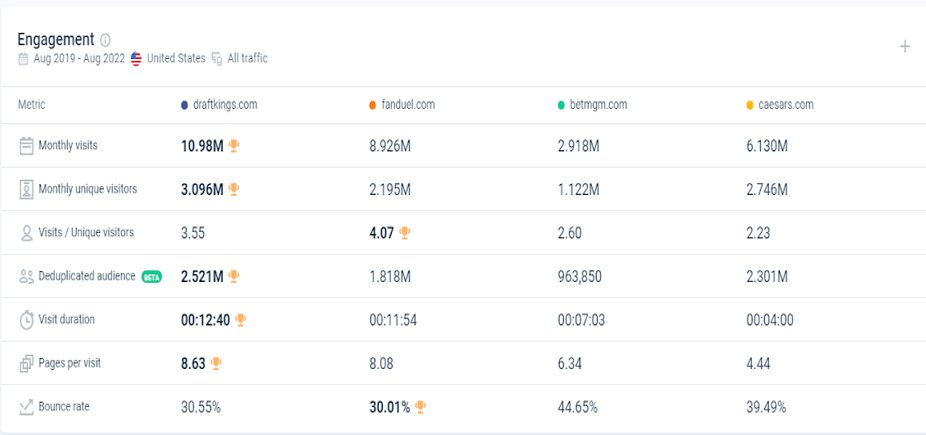
Task: Click the 2.746M unique visitors value
Action: coord(767,189)
